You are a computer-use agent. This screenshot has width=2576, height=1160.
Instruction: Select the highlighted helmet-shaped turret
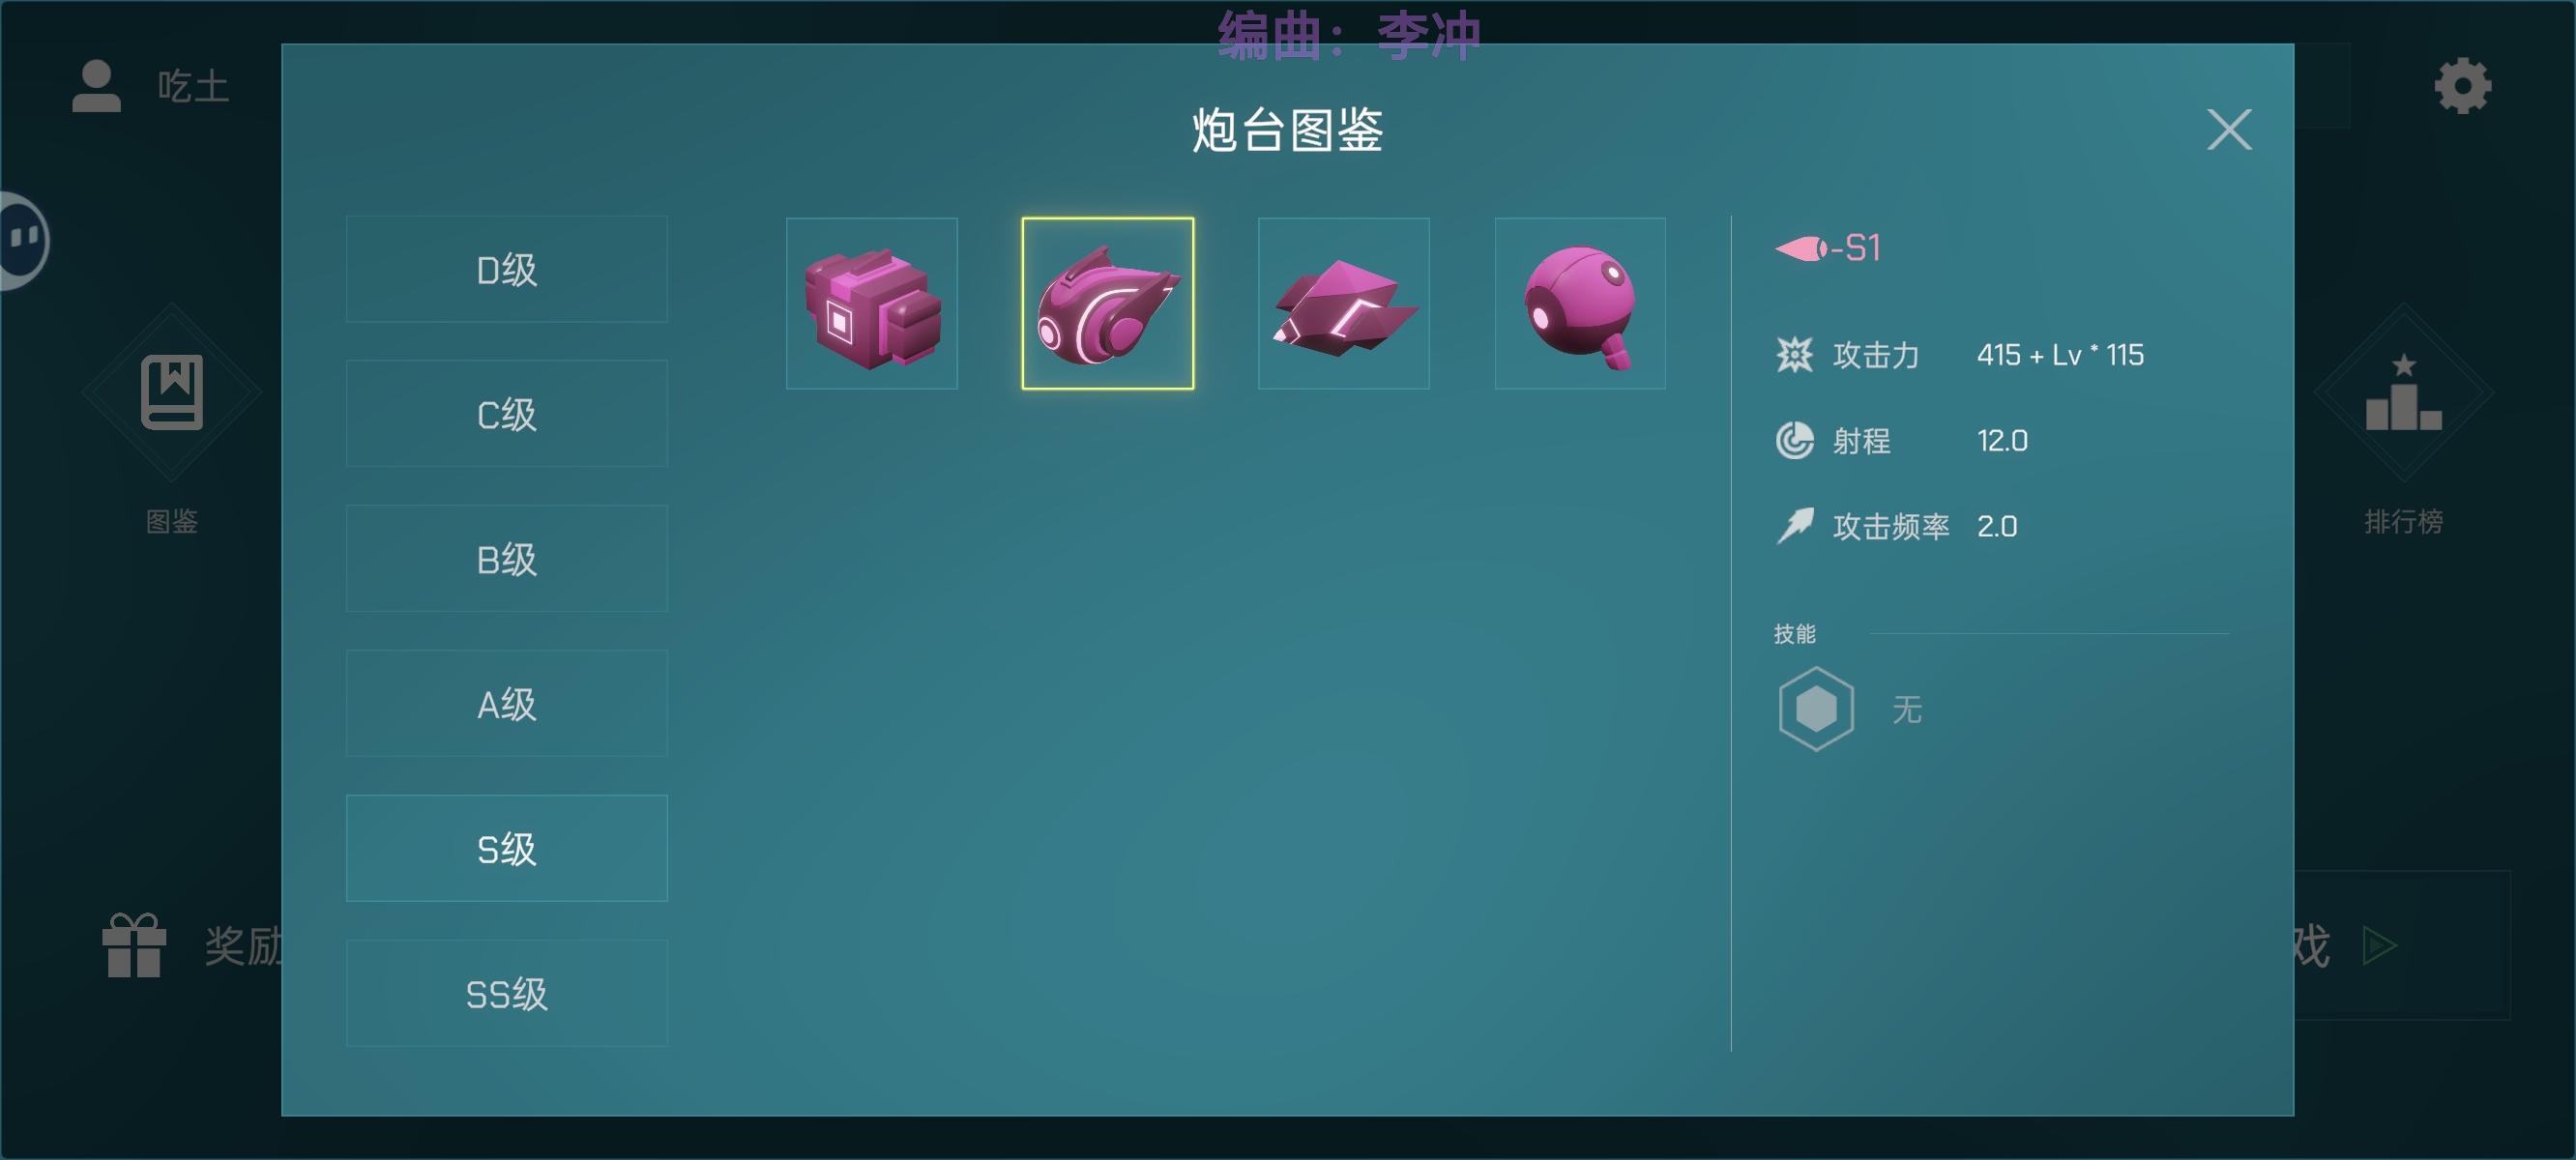tap(1107, 303)
